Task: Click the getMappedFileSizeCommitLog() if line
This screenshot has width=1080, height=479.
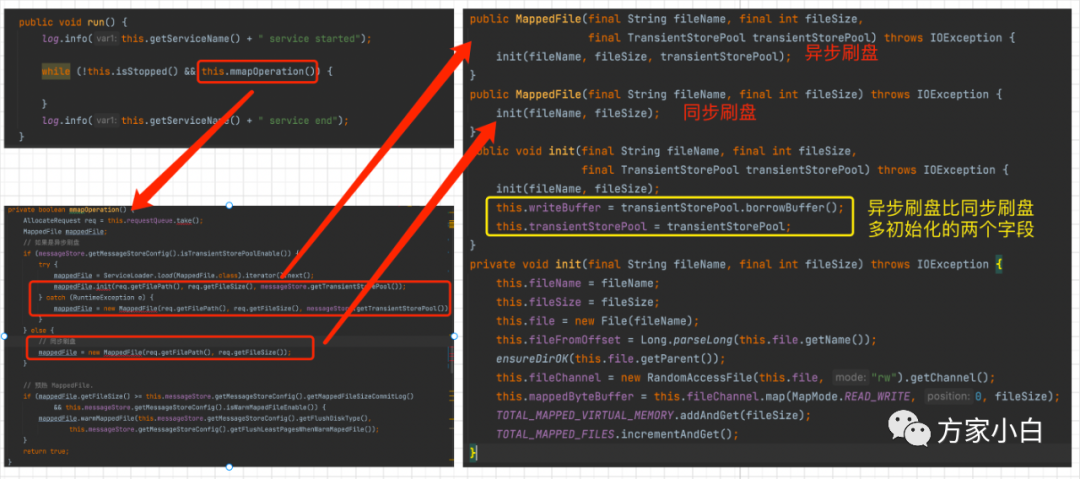Action: (218, 396)
